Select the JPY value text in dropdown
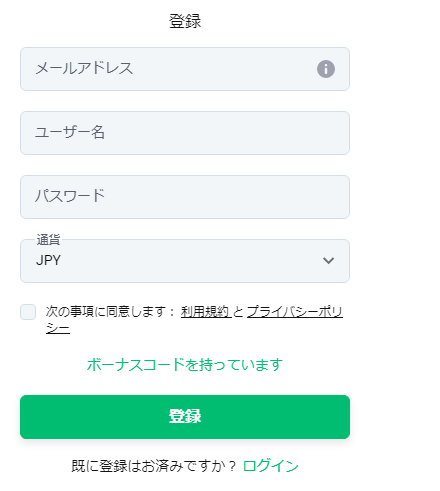This screenshot has height=491, width=440. (x=48, y=260)
